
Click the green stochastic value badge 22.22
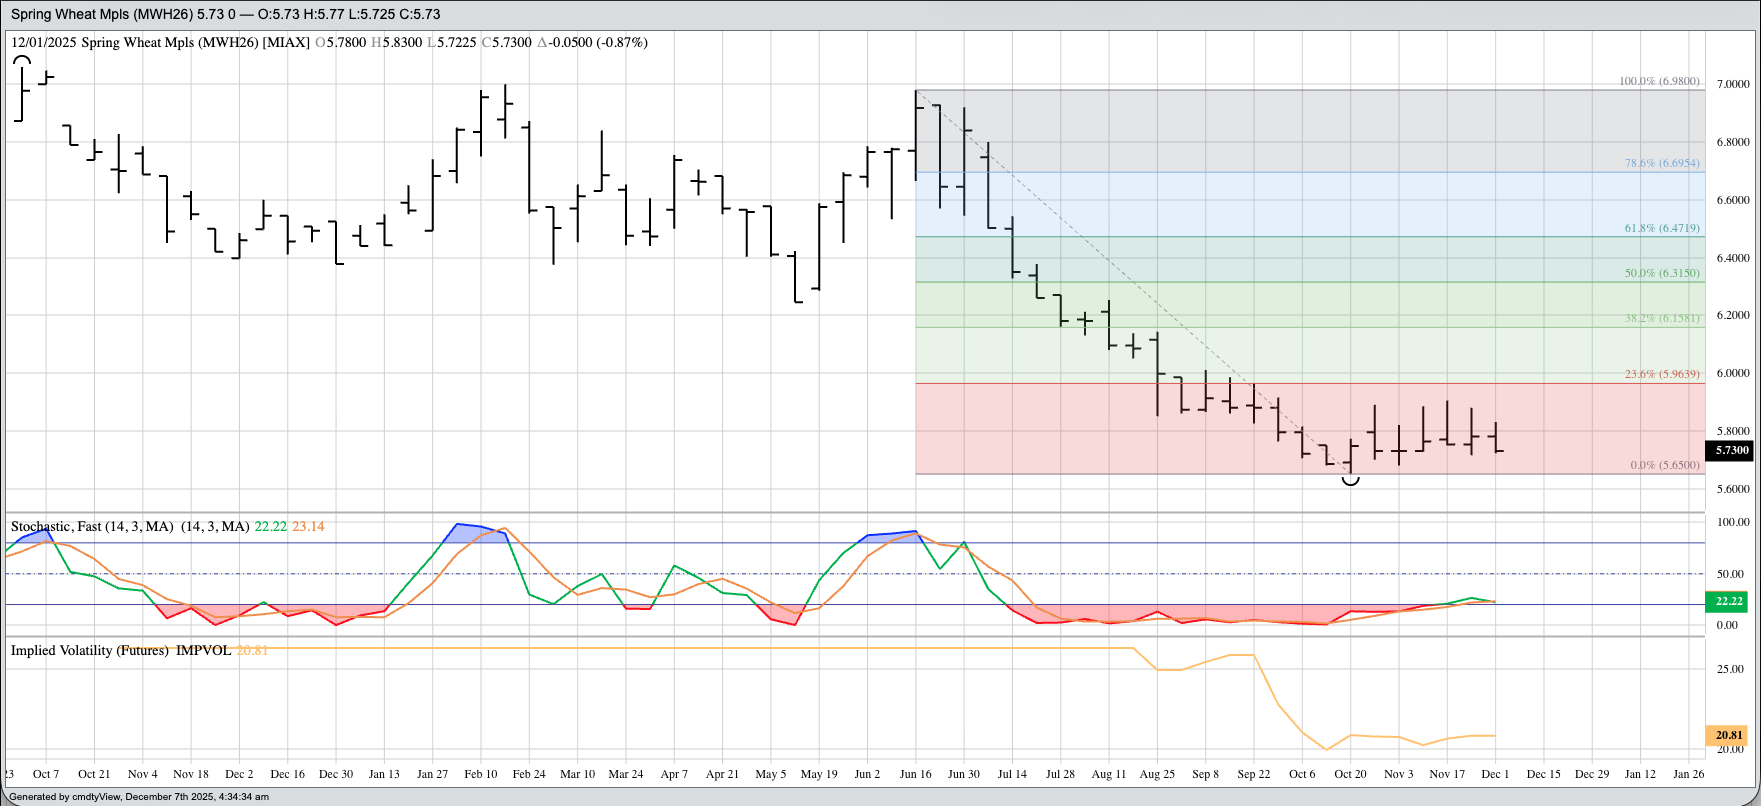pyautogui.click(x=1729, y=601)
